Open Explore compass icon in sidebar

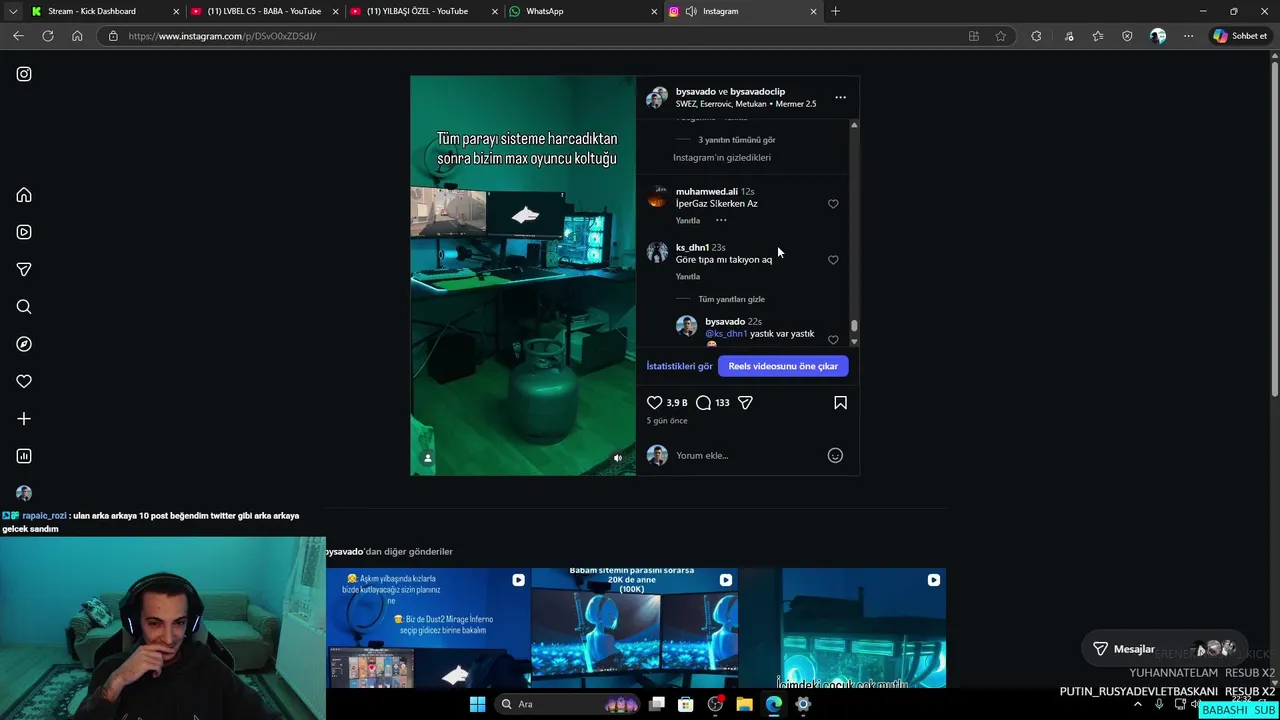[x=24, y=344]
